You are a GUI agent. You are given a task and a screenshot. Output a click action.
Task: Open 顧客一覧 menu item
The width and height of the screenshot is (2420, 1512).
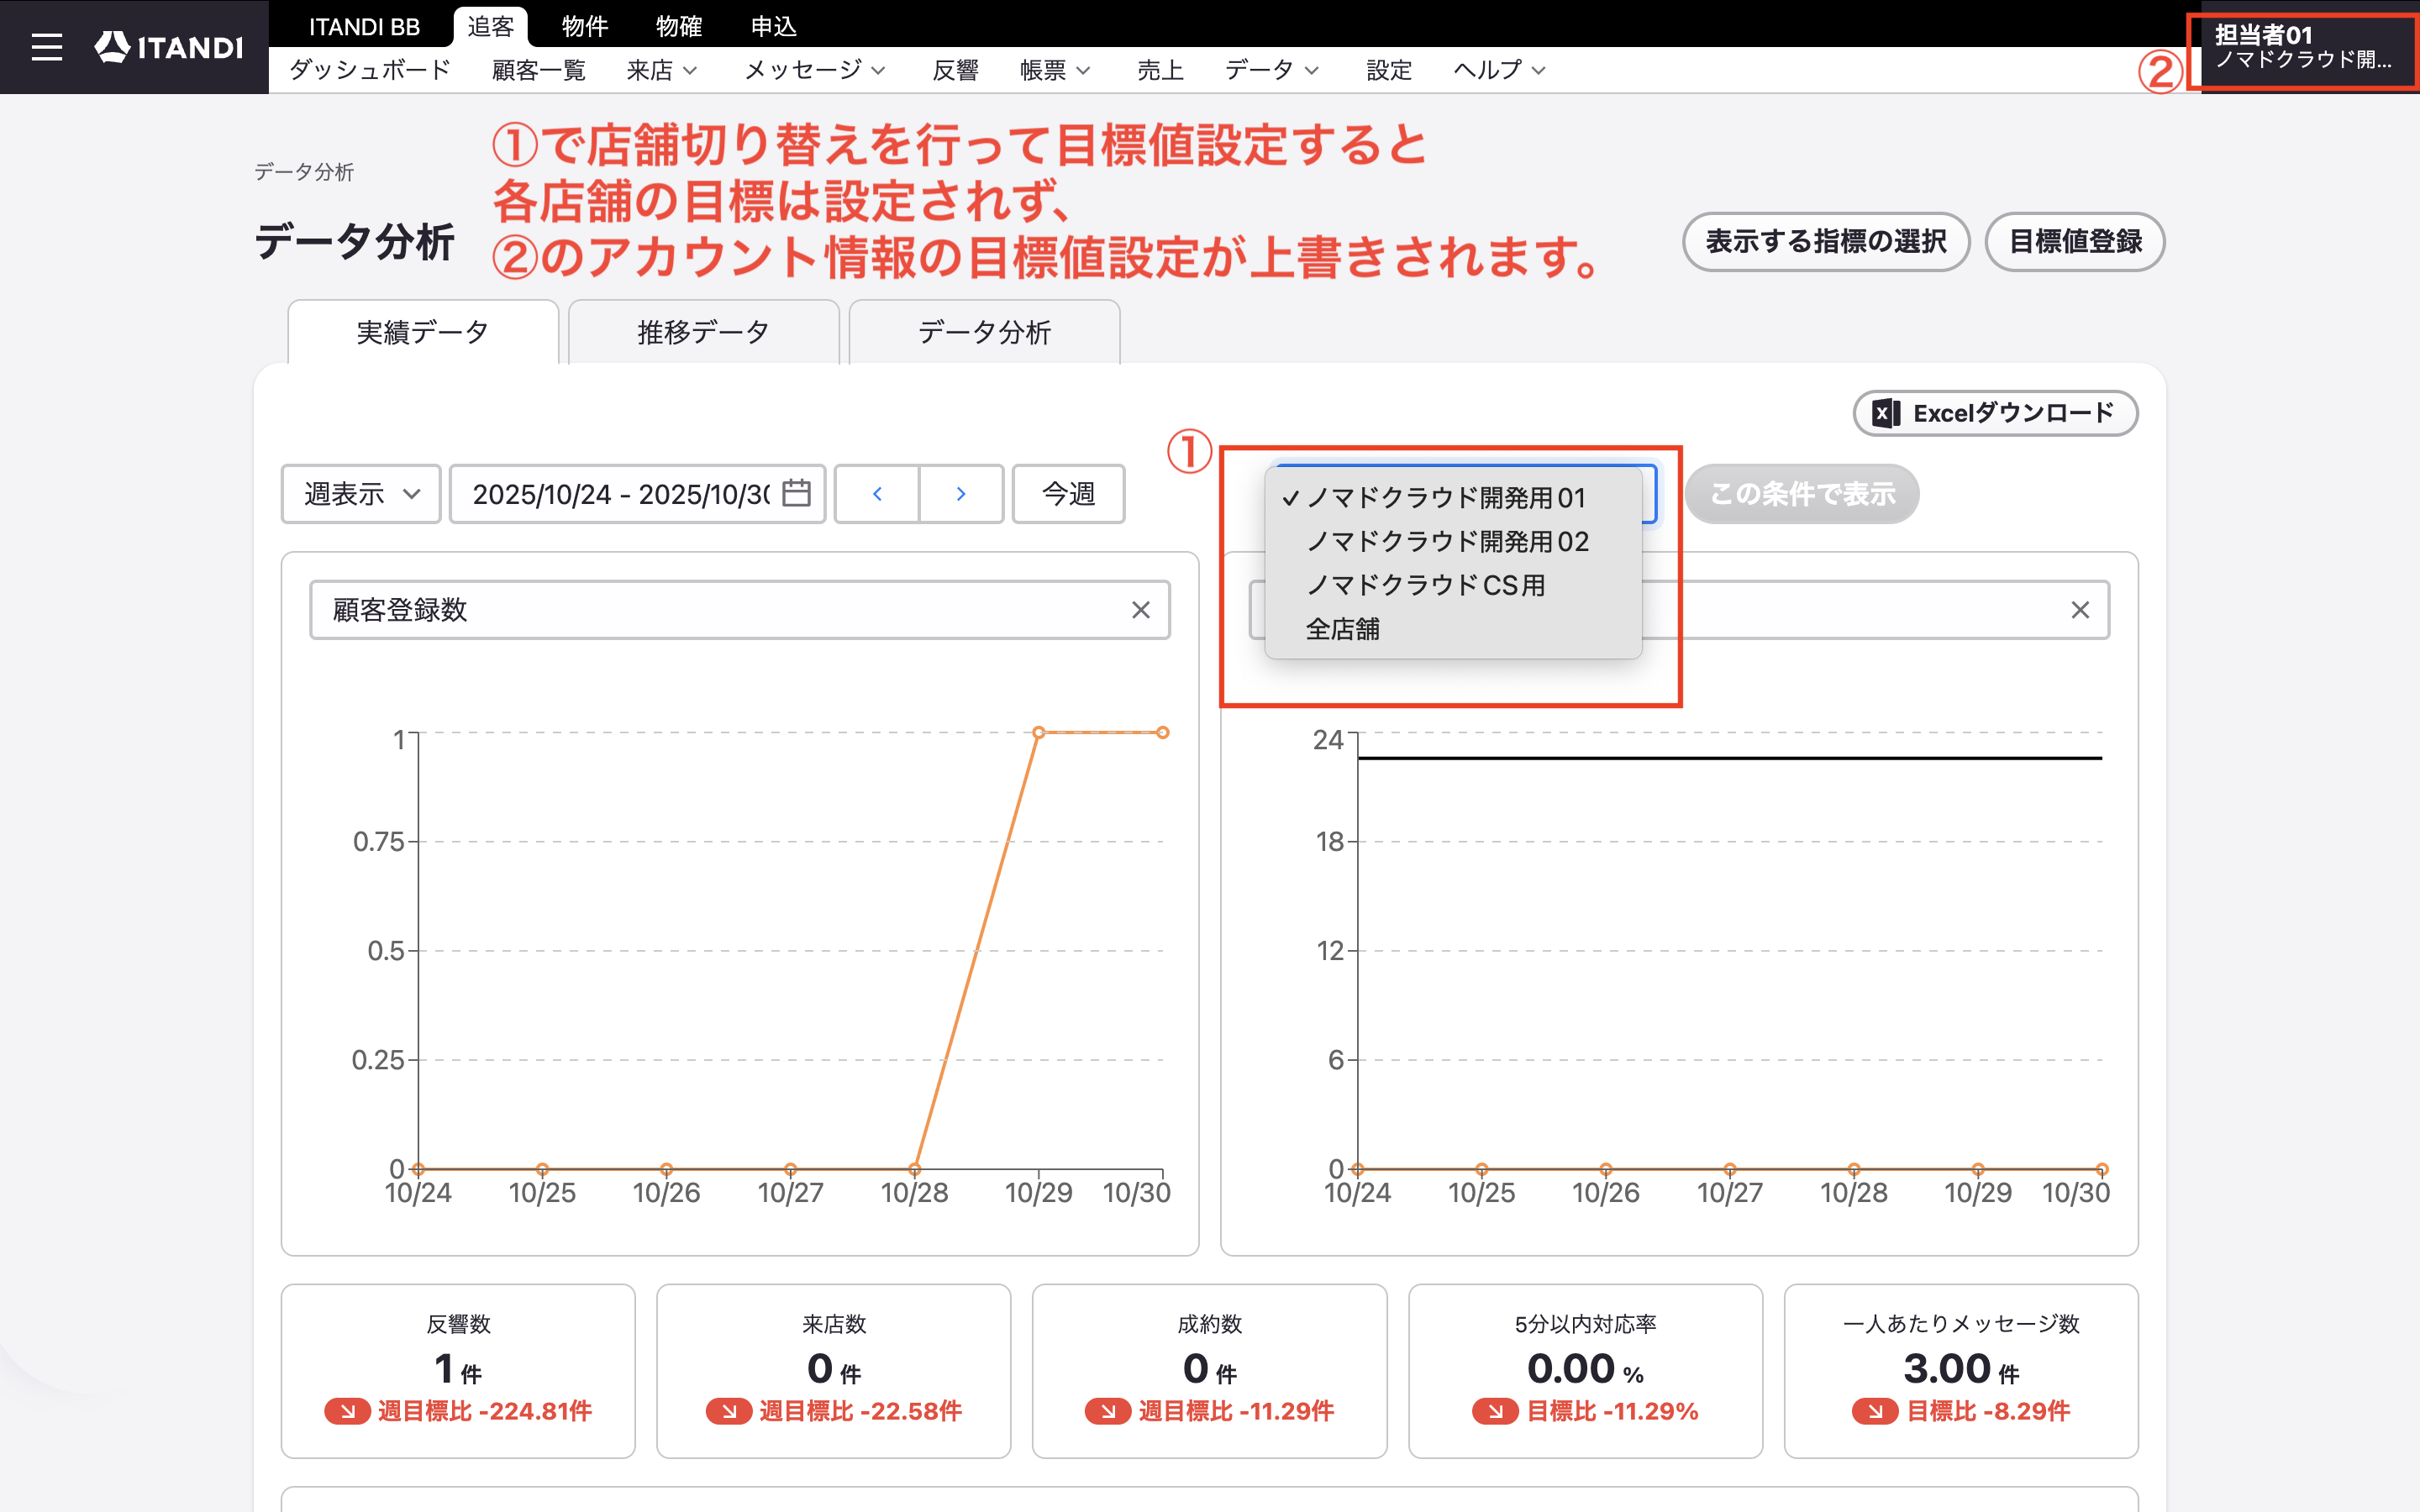(538, 70)
